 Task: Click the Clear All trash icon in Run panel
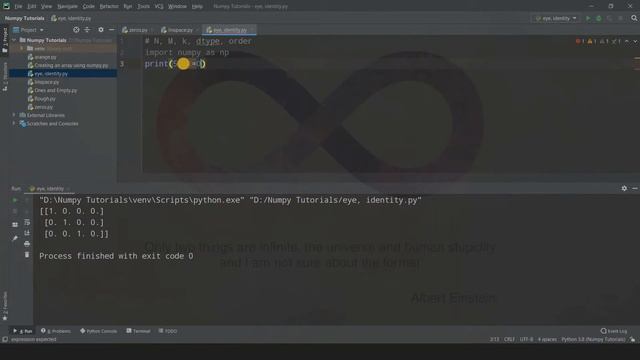point(27,255)
